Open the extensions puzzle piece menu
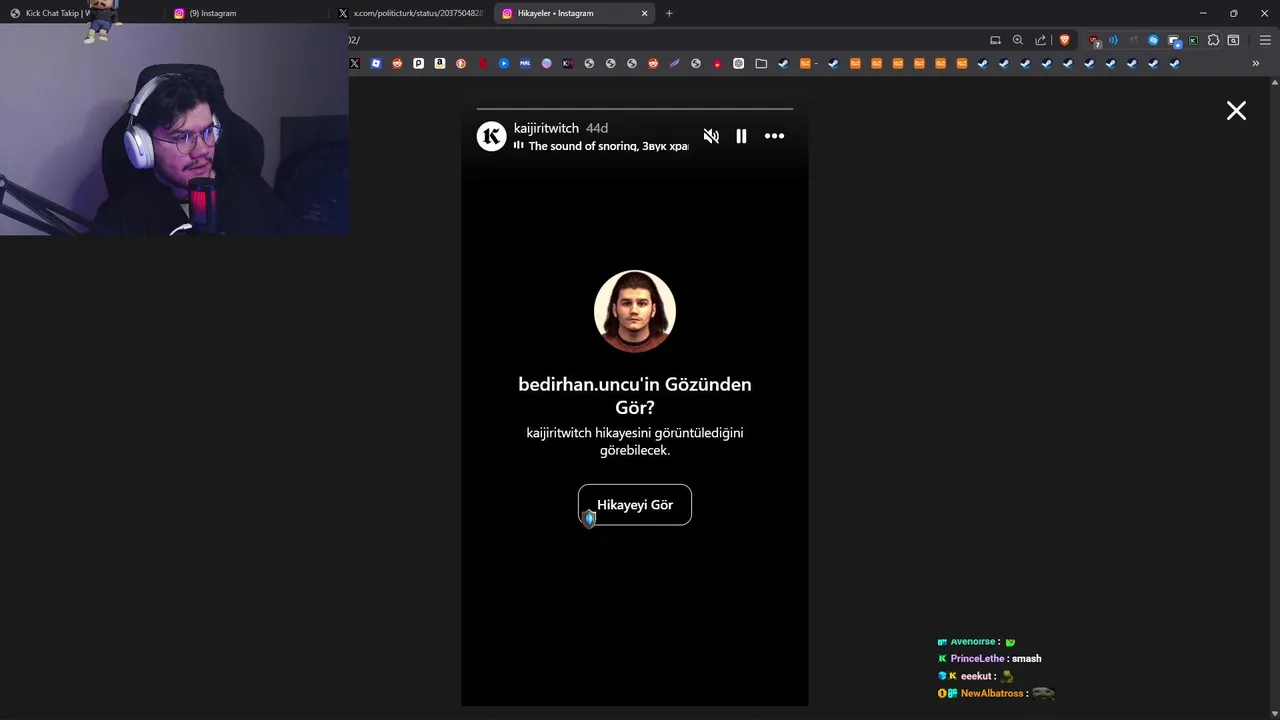1280x720 pixels. (x=1213, y=40)
